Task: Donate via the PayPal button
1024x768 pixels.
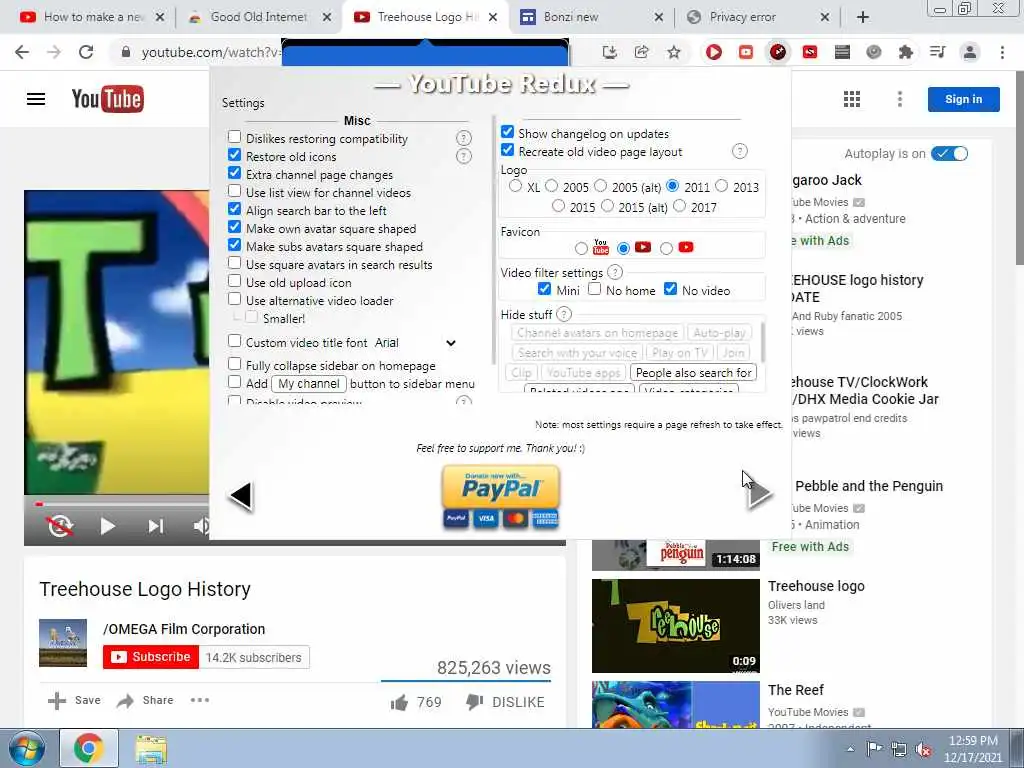Action: coord(501,496)
